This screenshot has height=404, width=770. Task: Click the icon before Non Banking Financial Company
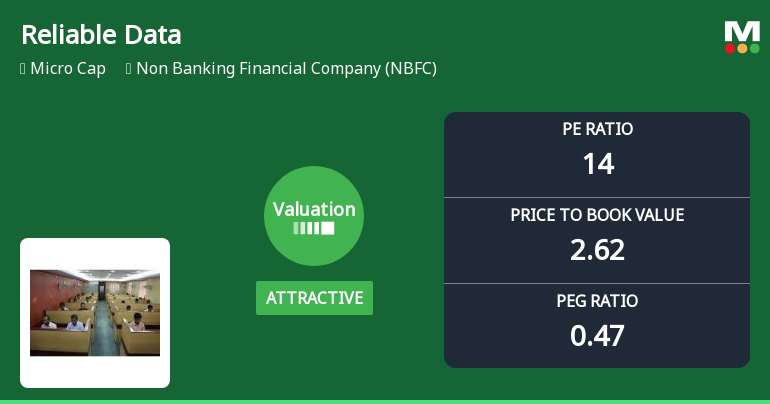pos(129,69)
